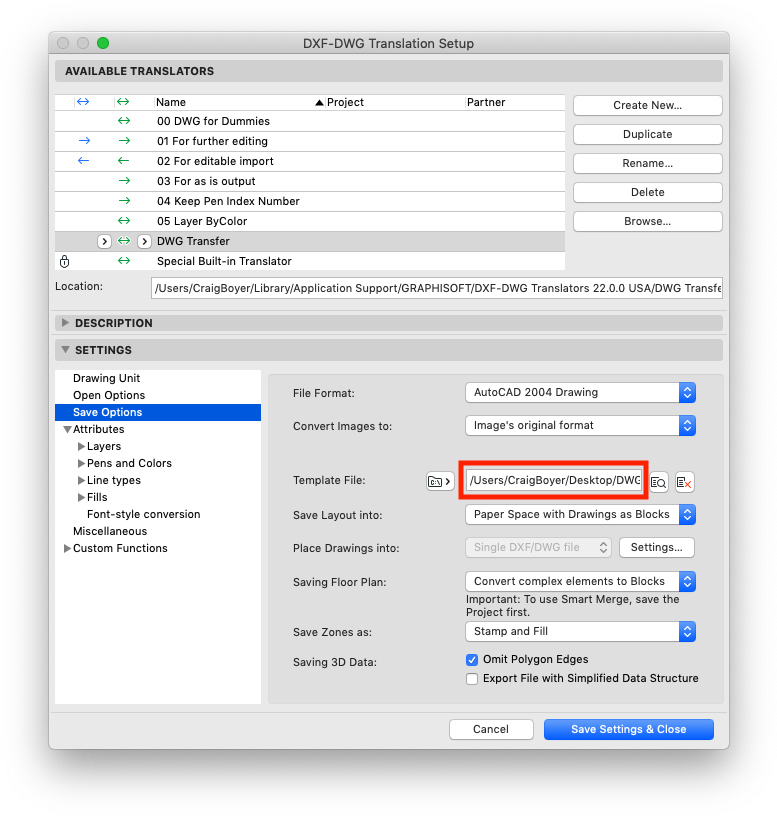Select 01 For further editing translator
This screenshot has height=816, width=777.
[x=310, y=141]
